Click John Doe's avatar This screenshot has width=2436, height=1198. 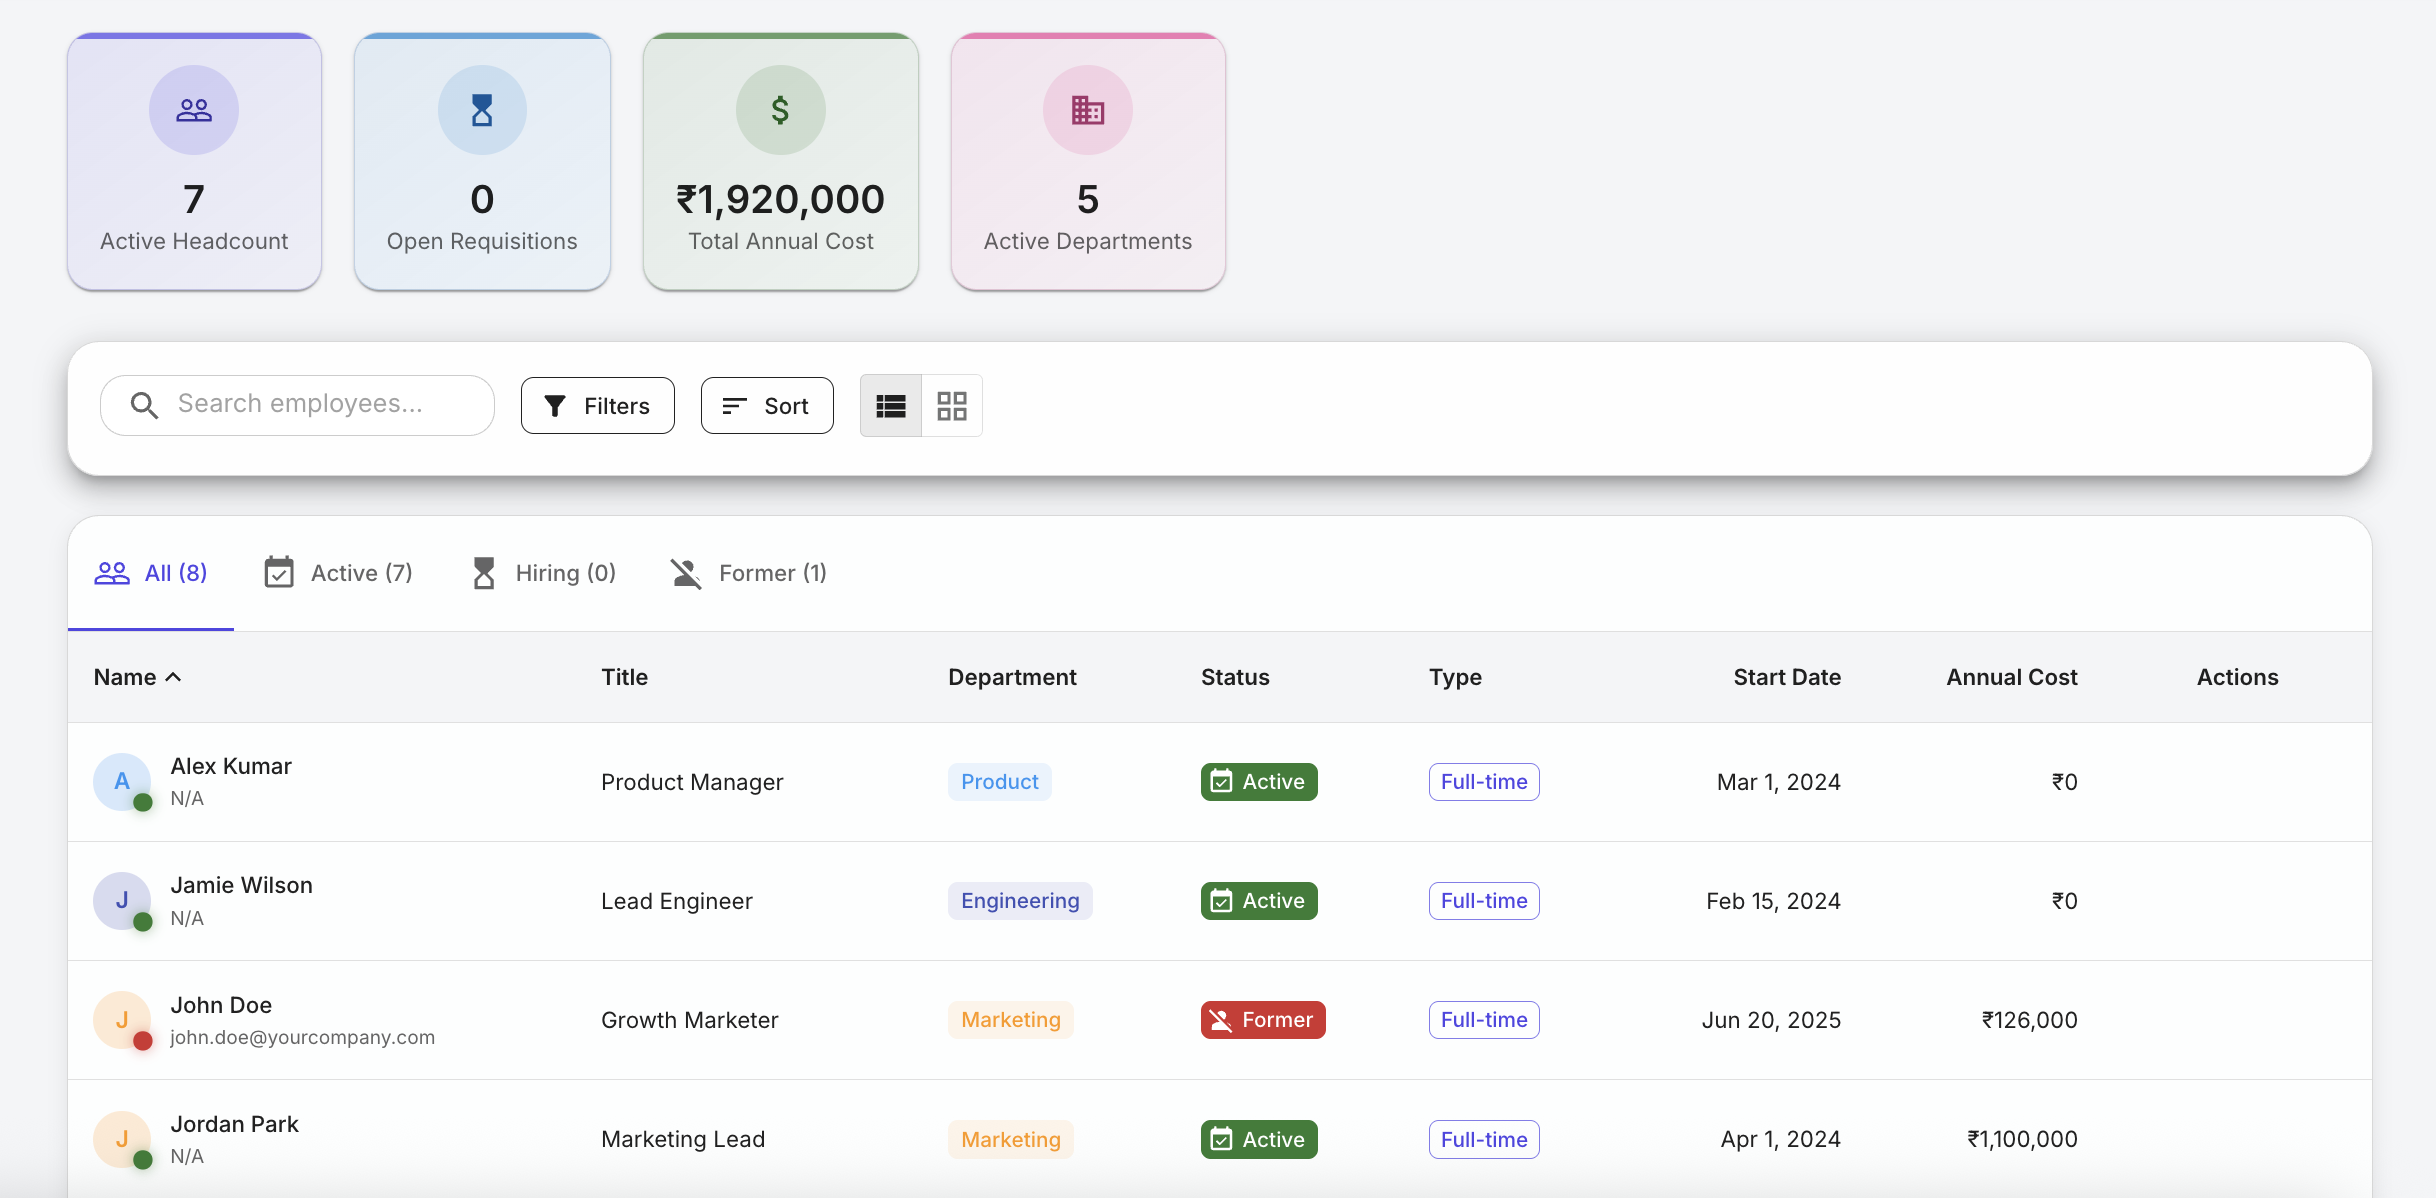[122, 1020]
